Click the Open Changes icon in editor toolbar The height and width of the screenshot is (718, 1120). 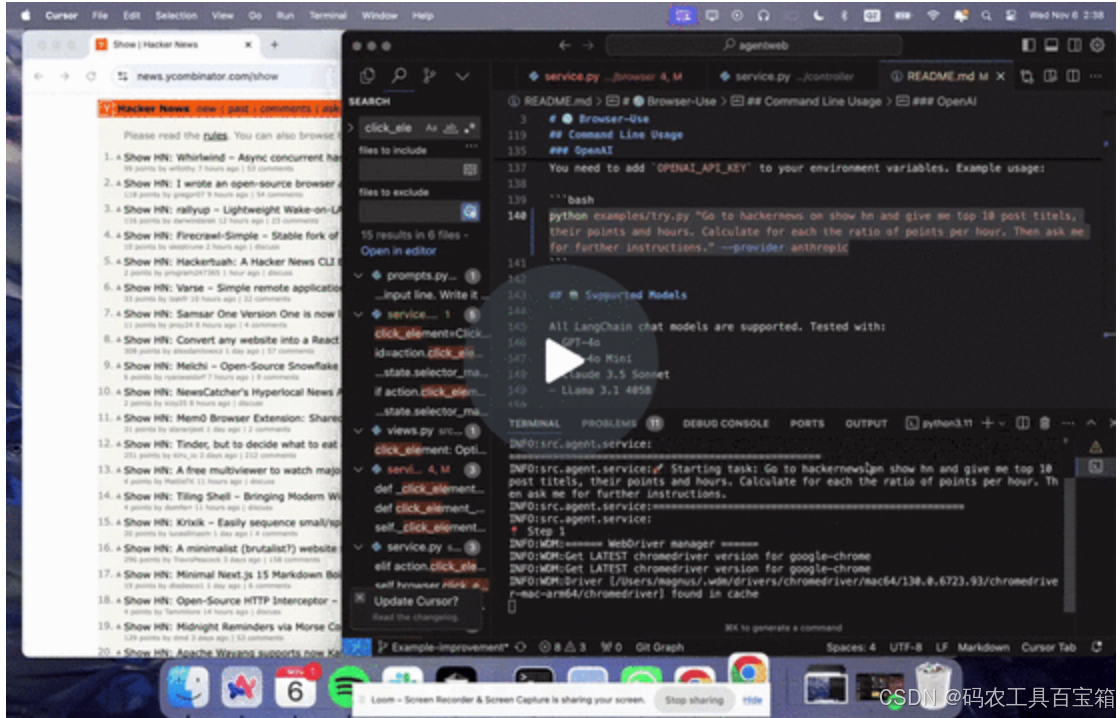[1026, 76]
